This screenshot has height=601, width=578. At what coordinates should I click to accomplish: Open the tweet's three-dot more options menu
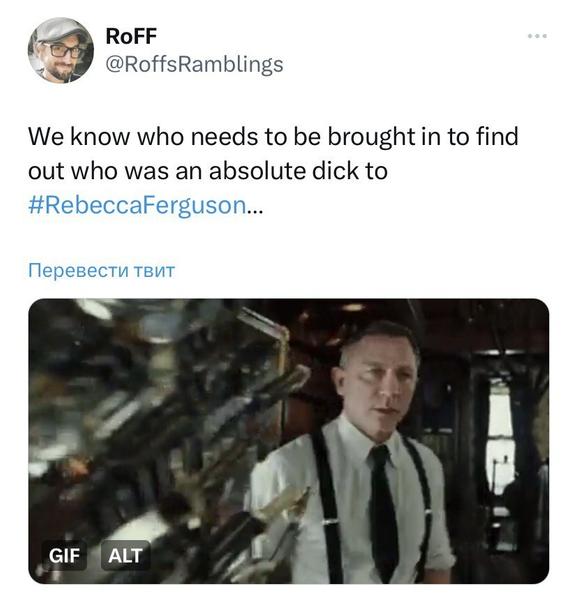[537, 36]
